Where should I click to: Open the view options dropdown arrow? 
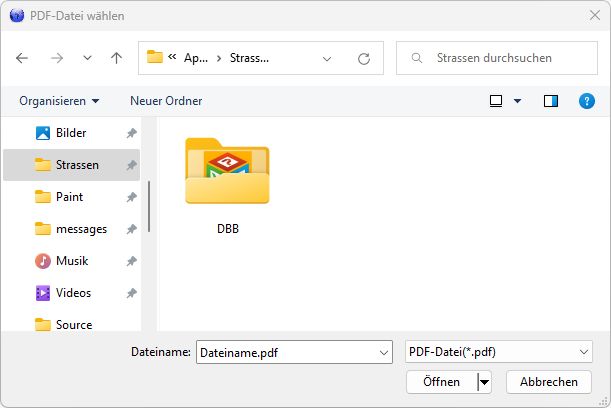click(x=517, y=101)
